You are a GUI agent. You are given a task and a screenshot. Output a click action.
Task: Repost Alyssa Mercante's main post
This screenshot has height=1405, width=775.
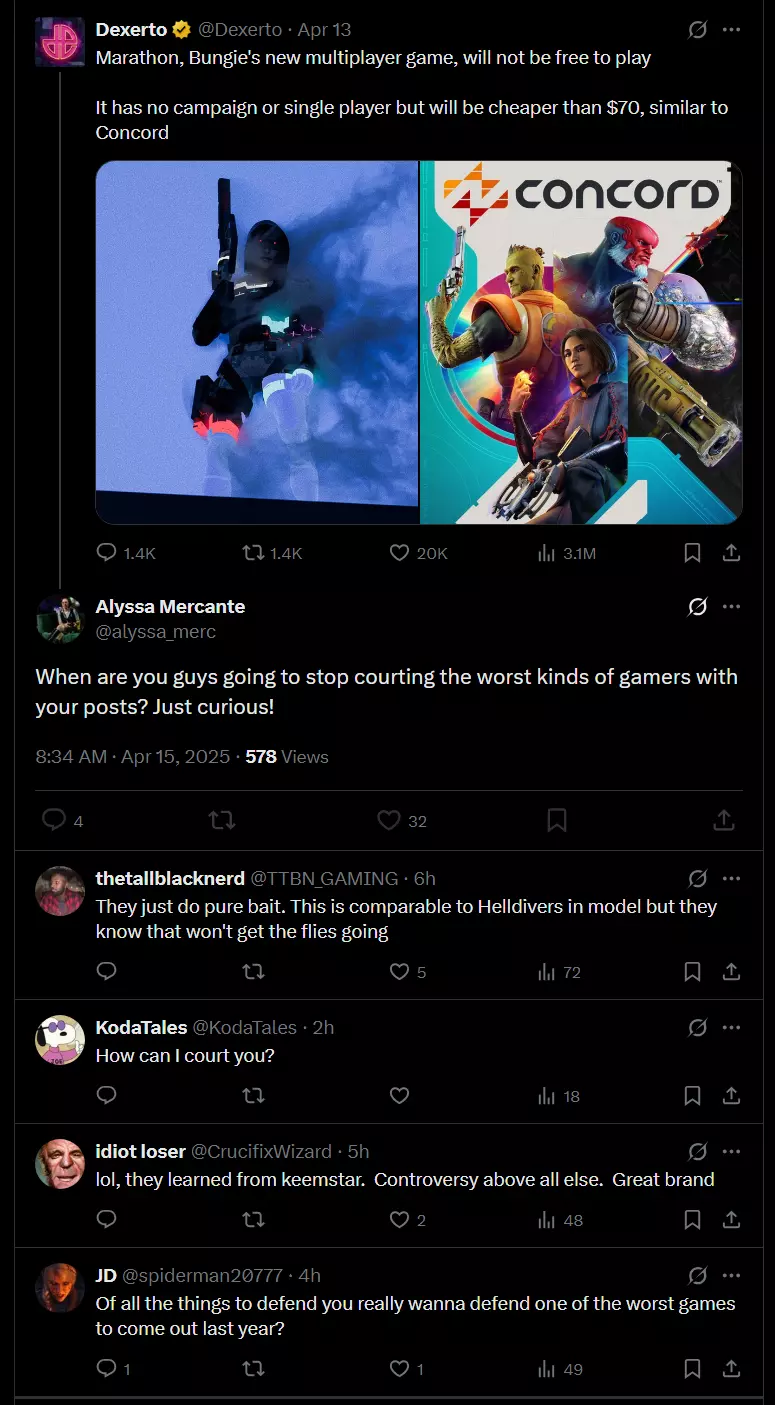(x=221, y=820)
